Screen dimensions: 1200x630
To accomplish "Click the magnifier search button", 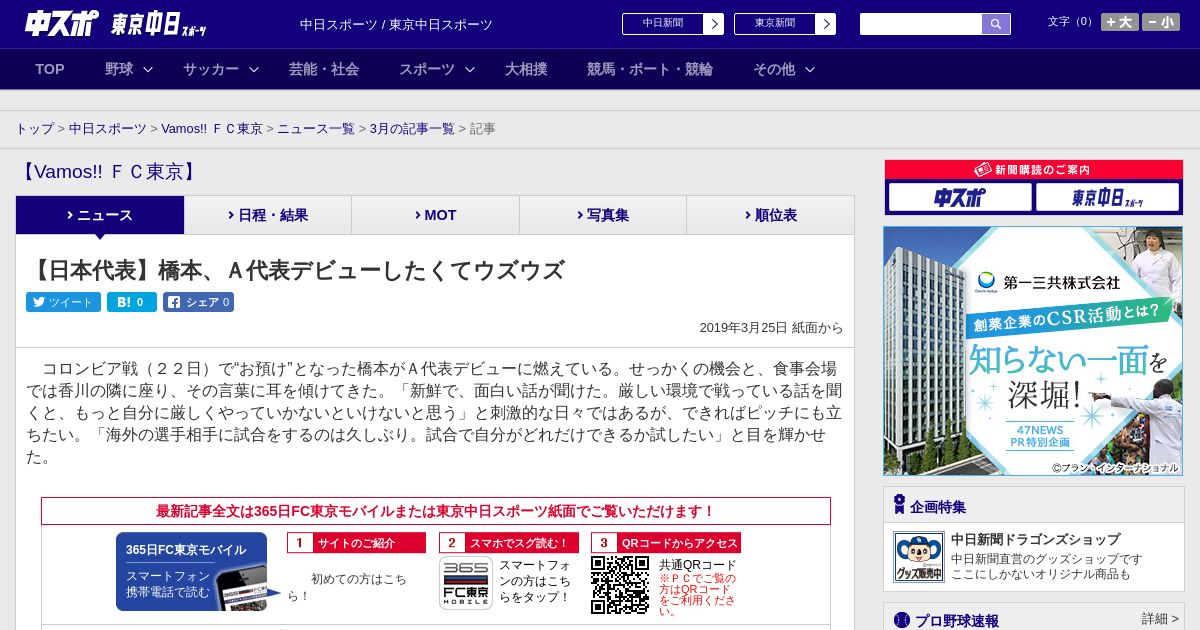I will (x=996, y=24).
